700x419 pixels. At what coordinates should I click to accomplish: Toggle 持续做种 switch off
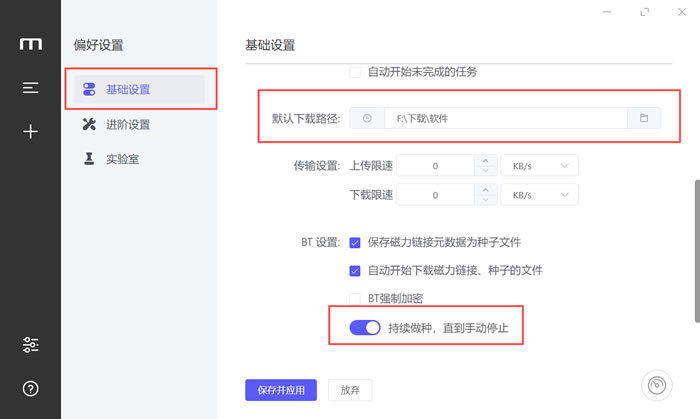pos(365,327)
